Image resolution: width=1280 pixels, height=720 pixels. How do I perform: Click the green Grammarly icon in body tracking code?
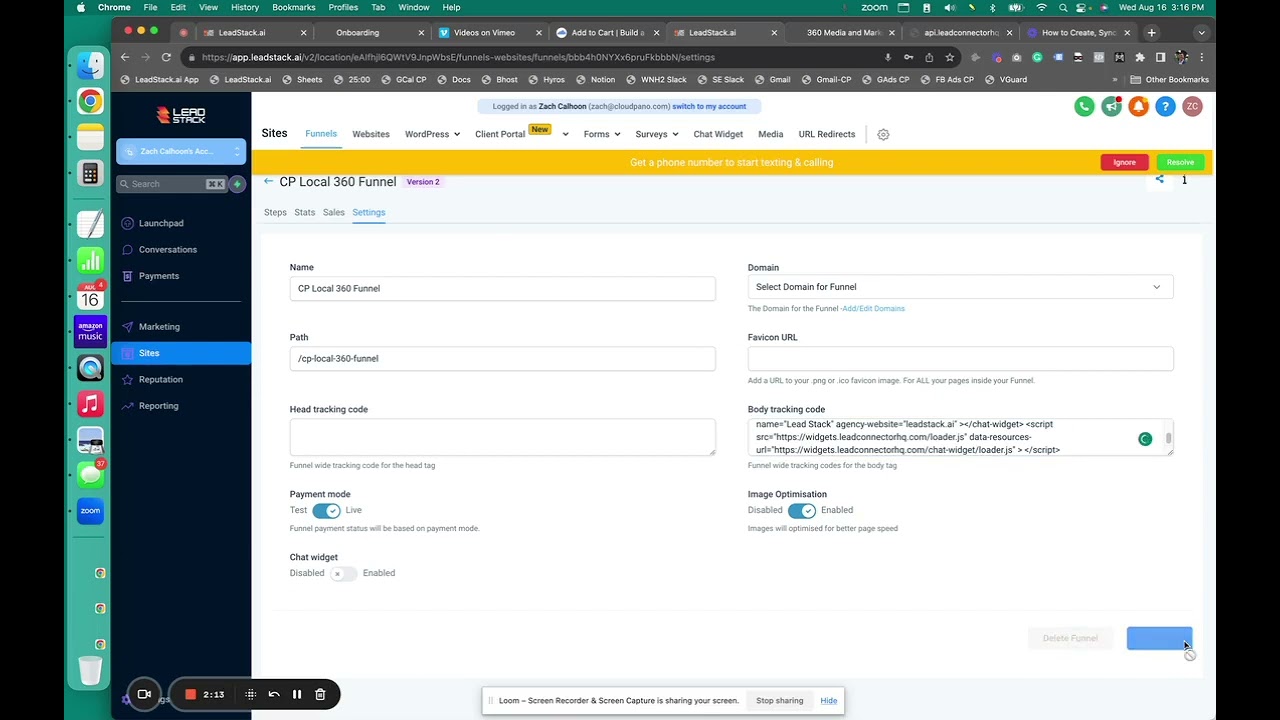(1145, 439)
